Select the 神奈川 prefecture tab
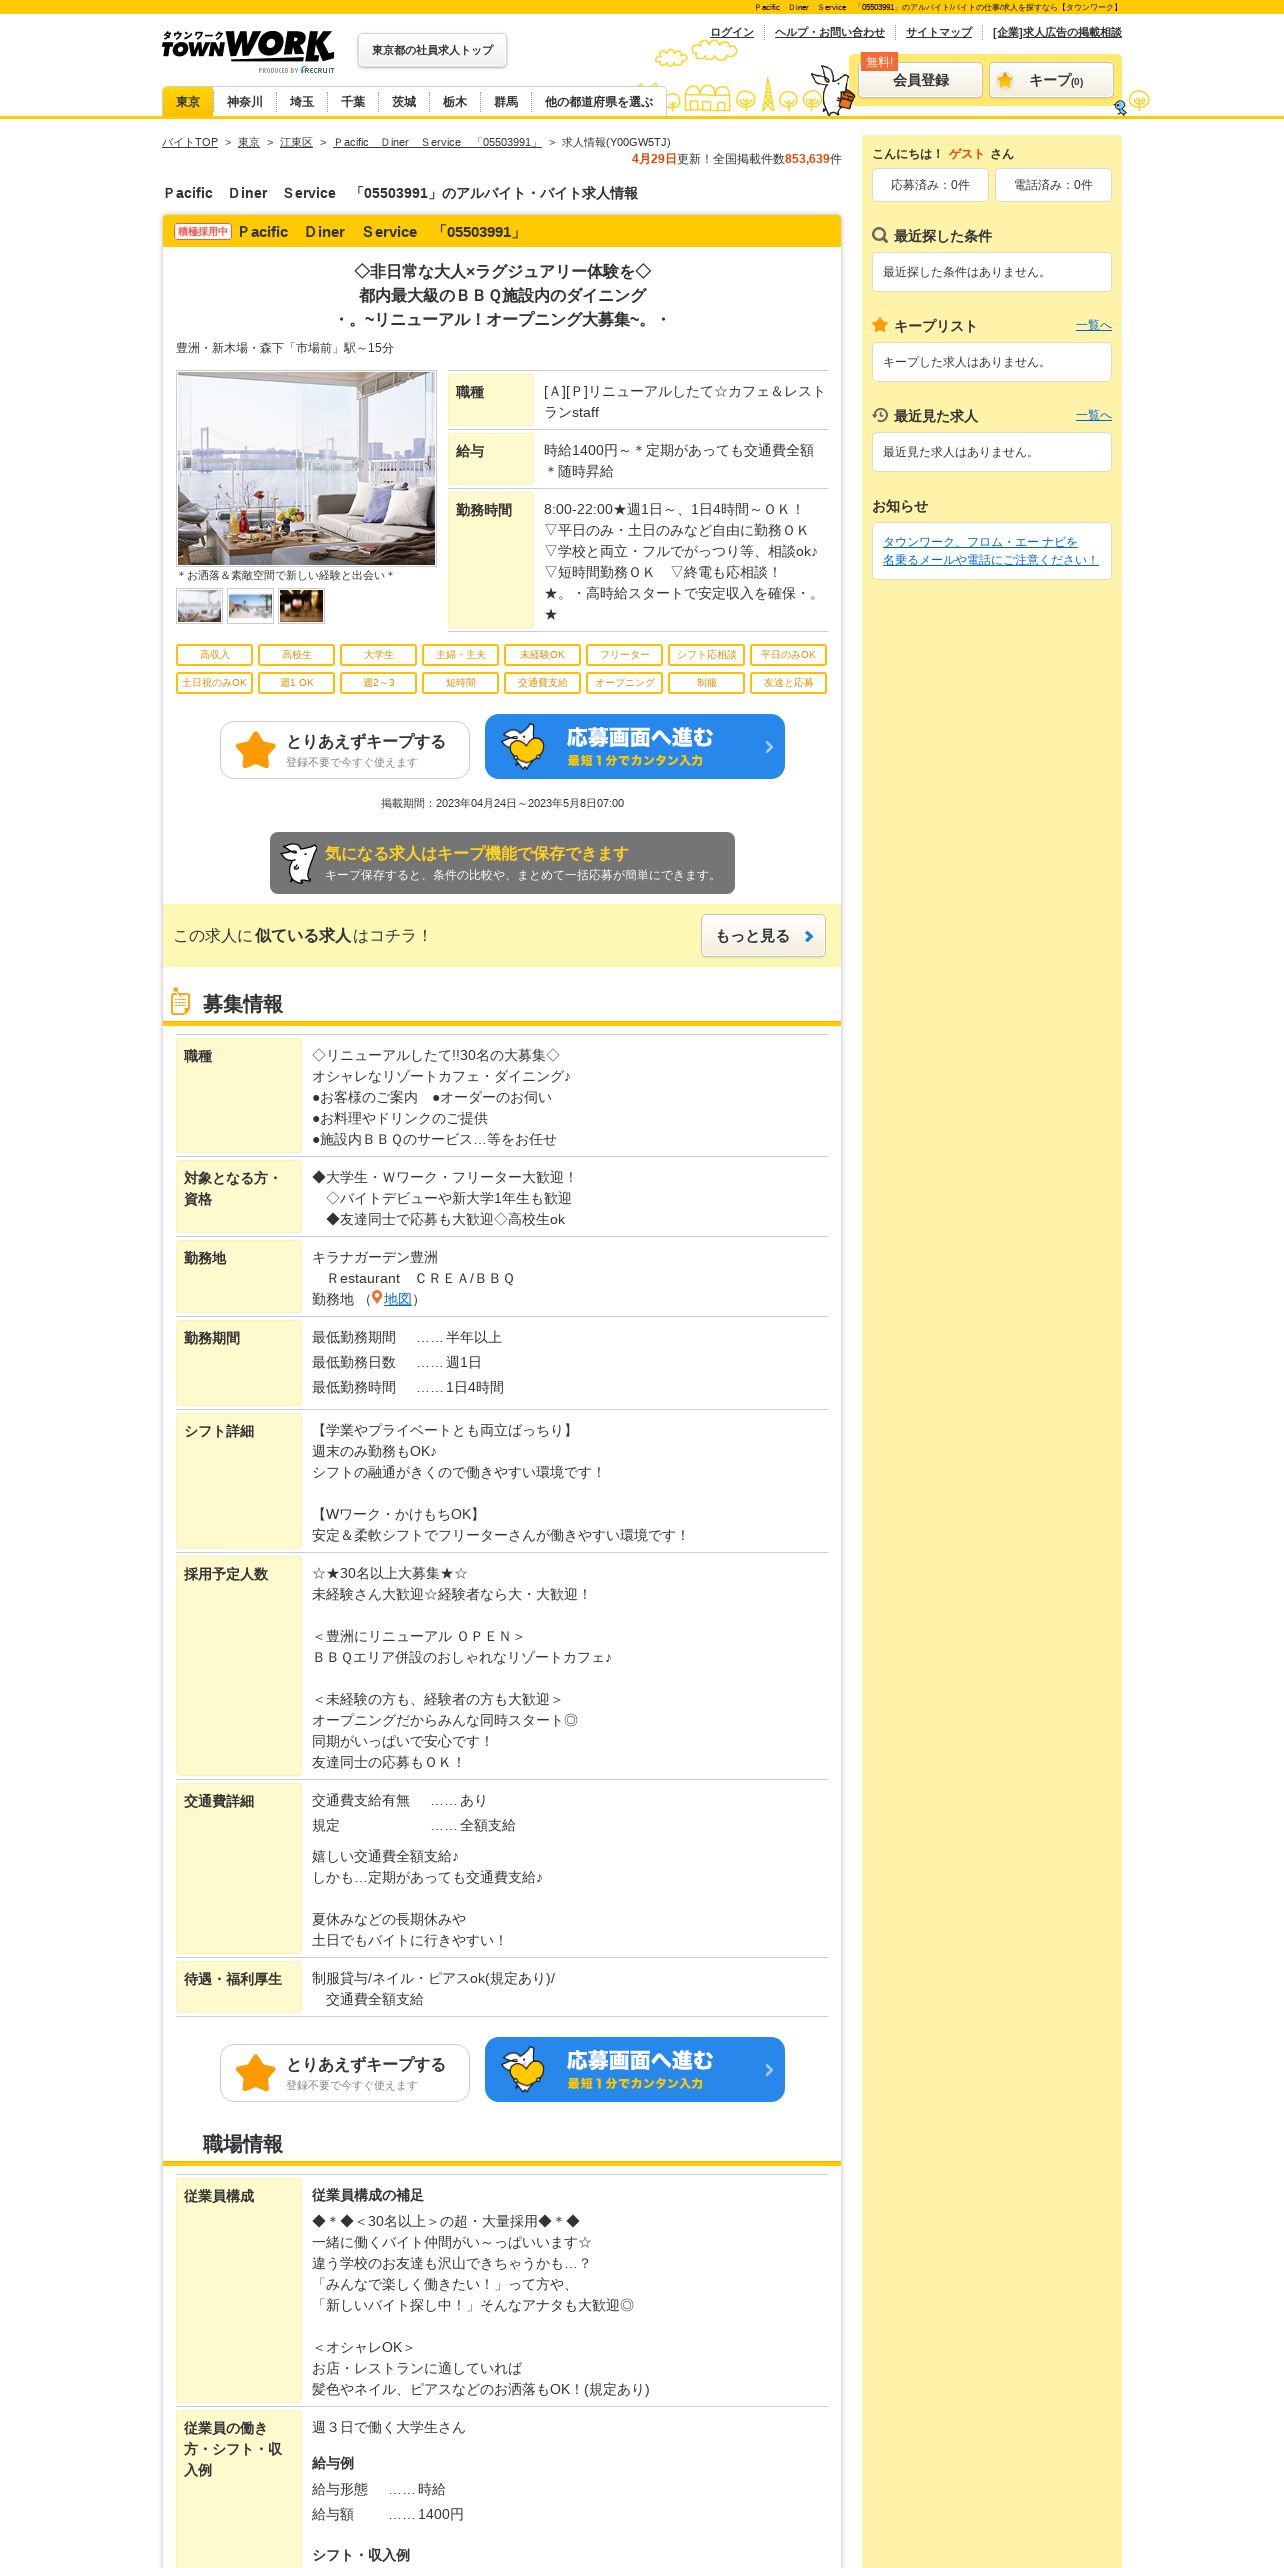Viewport: 1284px width, 2568px height. pos(245,102)
